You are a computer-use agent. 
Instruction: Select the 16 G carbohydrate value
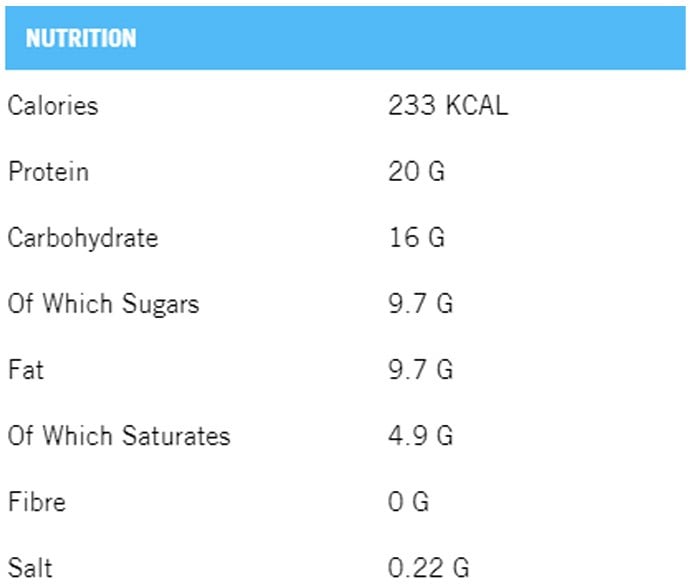pos(416,238)
